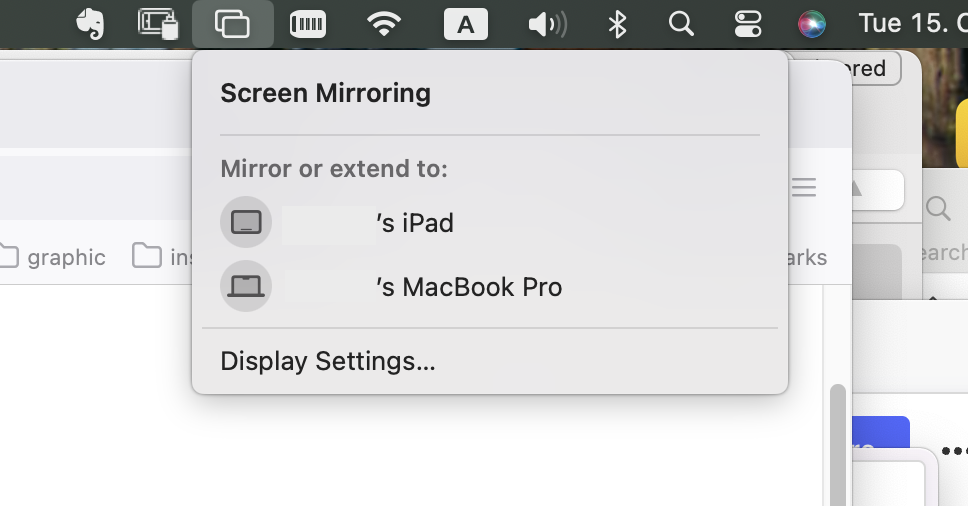Click the hamburger lines icon in background window
Viewport: 968px width, 506px height.
(804, 187)
